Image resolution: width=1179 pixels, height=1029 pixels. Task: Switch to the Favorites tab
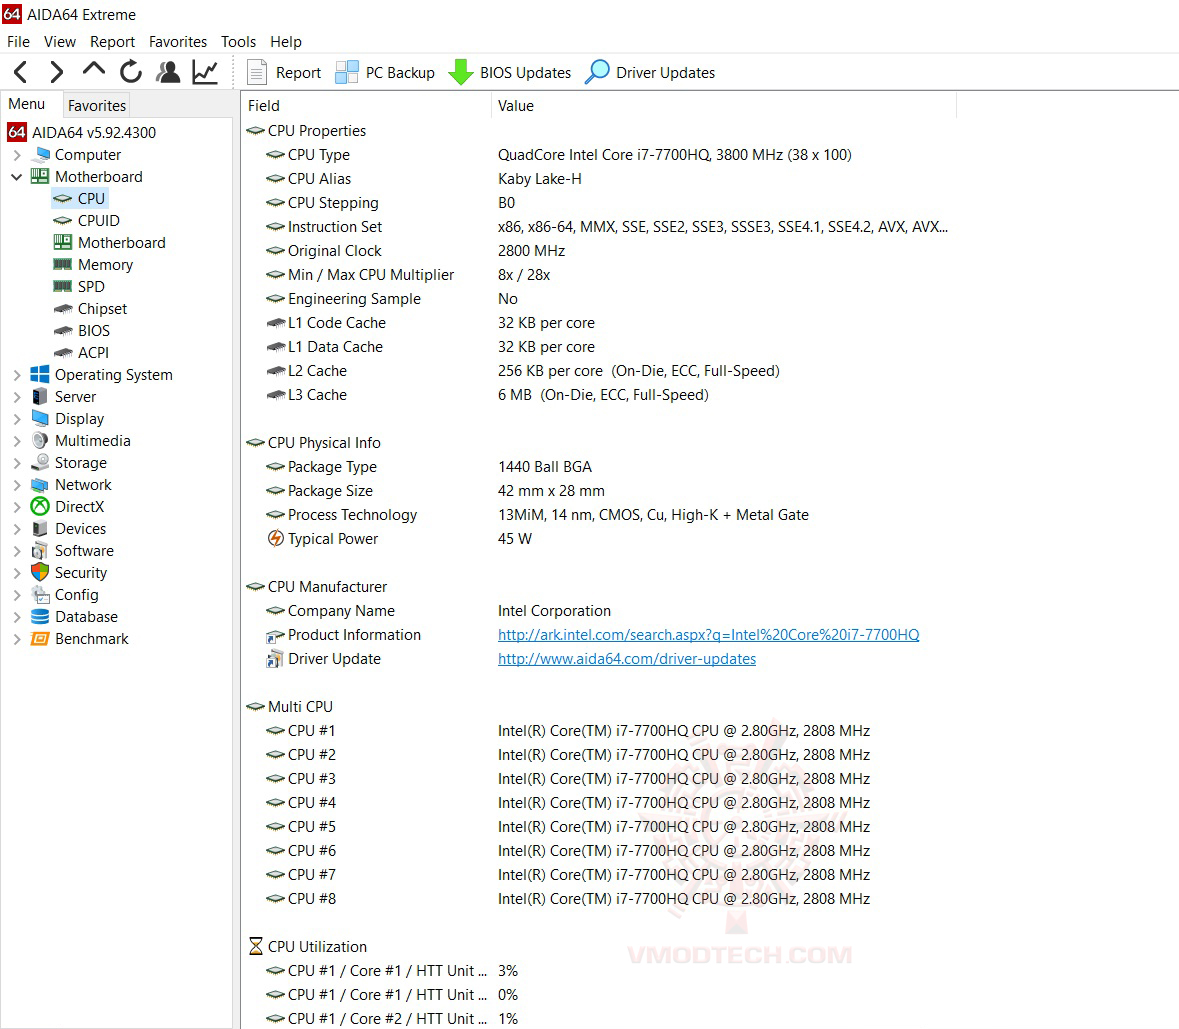point(97,105)
